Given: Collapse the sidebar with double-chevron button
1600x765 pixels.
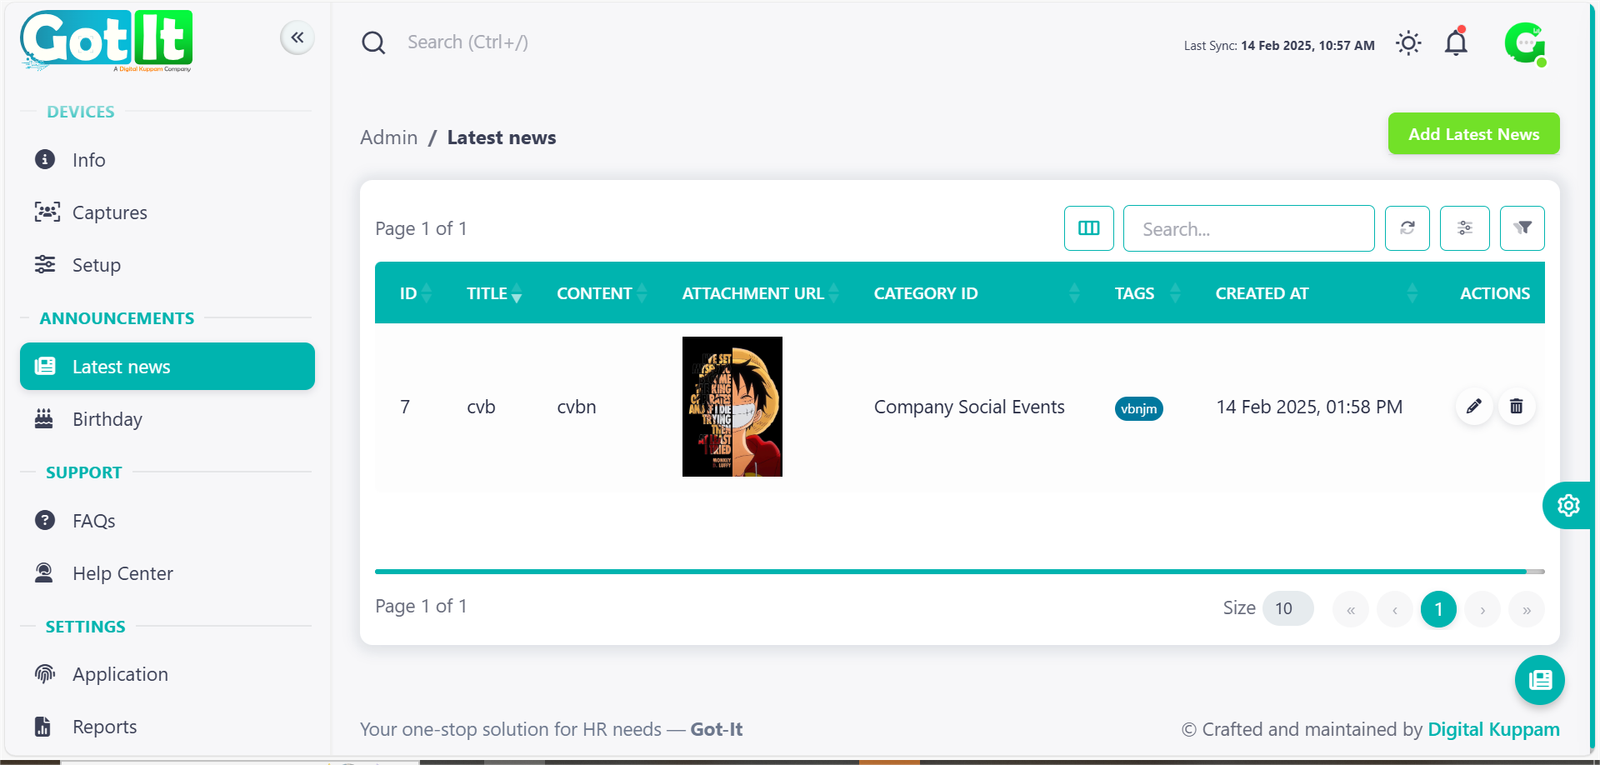Looking at the screenshot, I should pyautogui.click(x=297, y=38).
